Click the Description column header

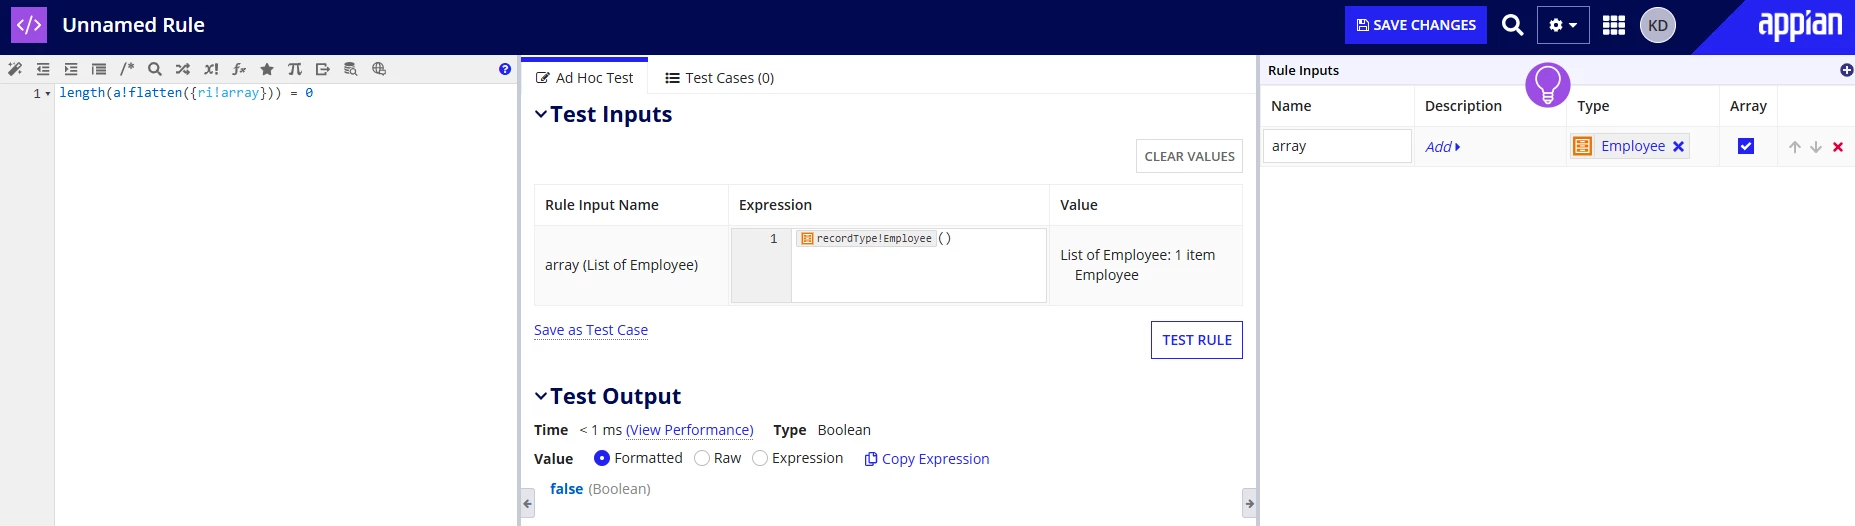coord(1463,106)
